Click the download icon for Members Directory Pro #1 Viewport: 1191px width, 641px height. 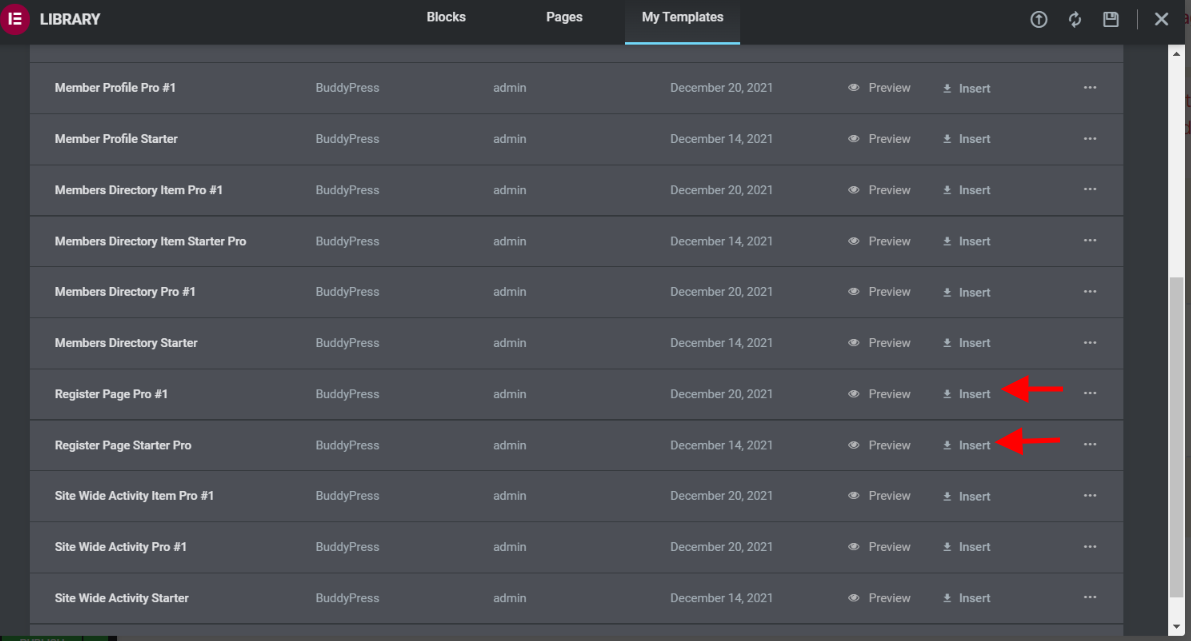[947, 292]
